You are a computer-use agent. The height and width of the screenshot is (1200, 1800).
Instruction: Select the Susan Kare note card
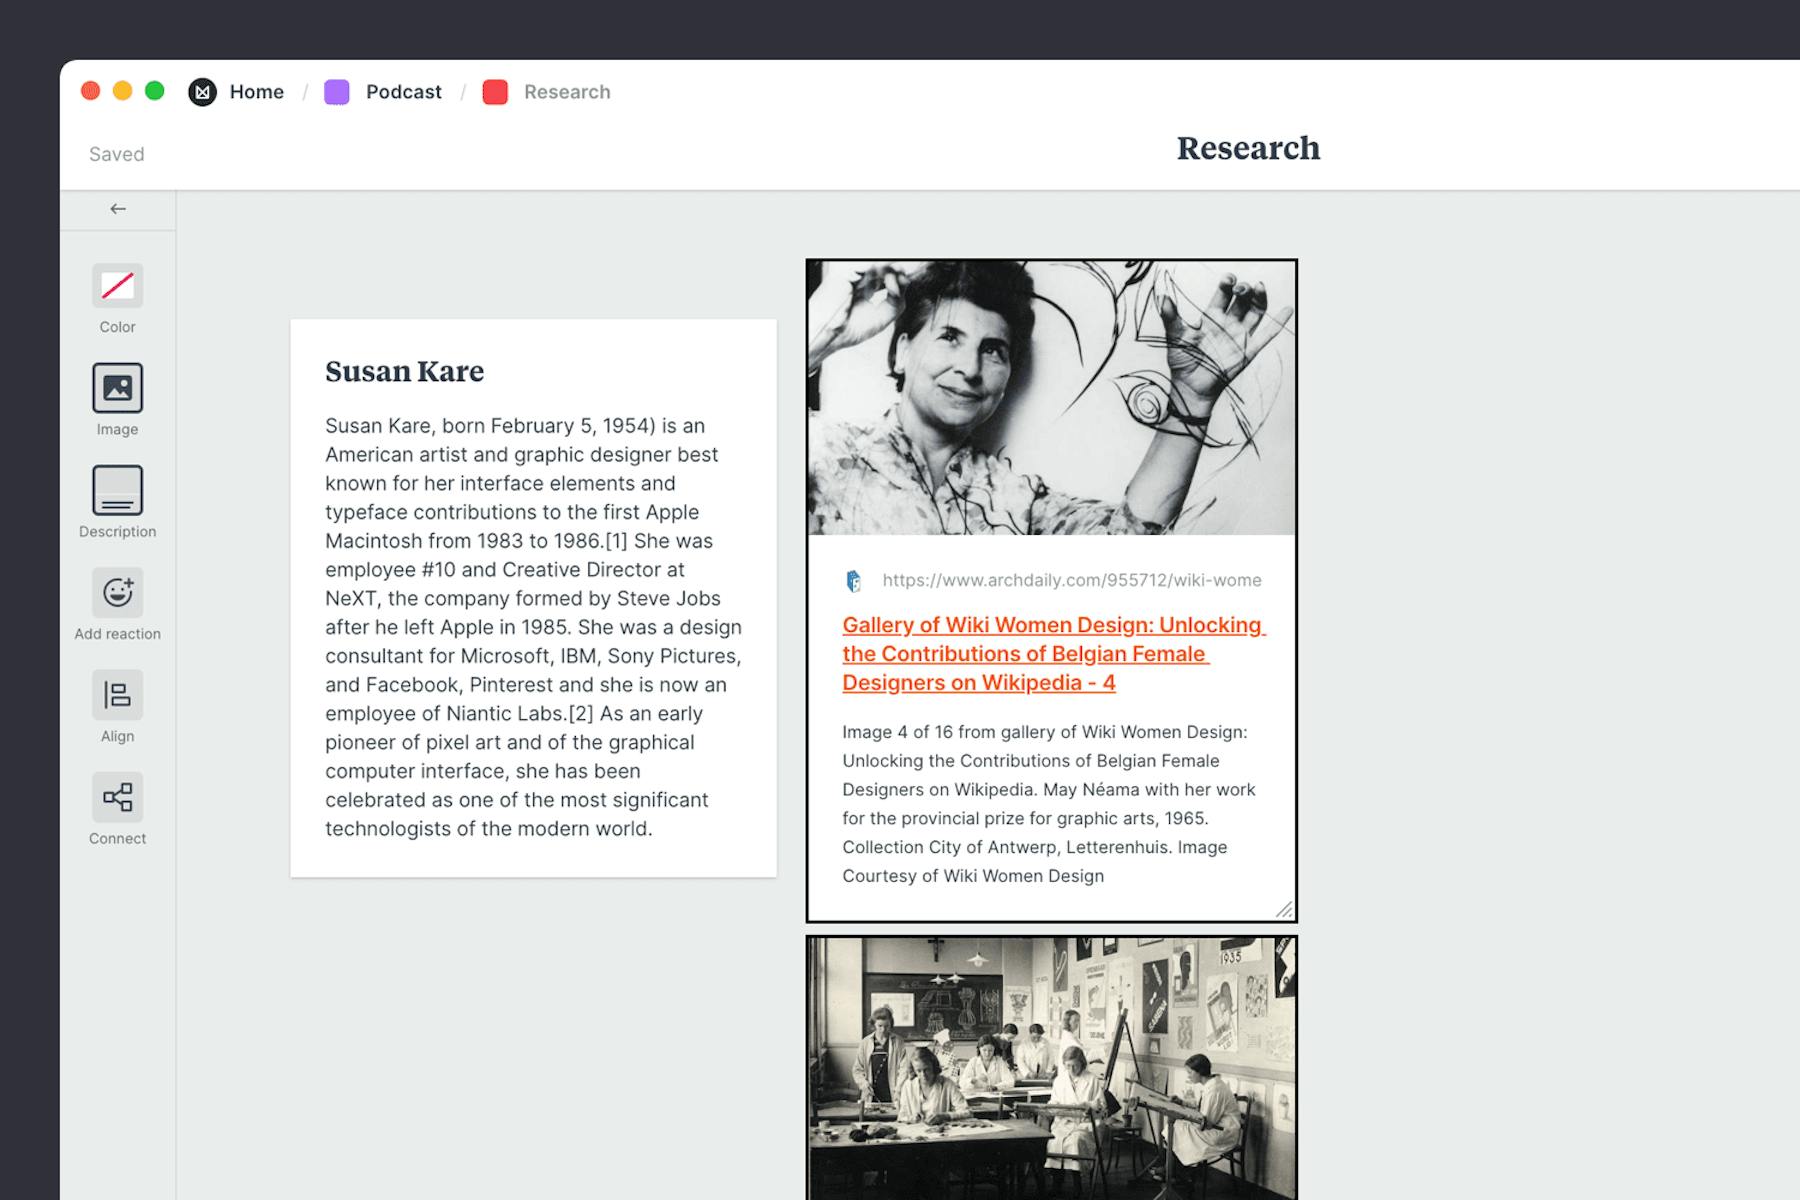[x=533, y=597]
